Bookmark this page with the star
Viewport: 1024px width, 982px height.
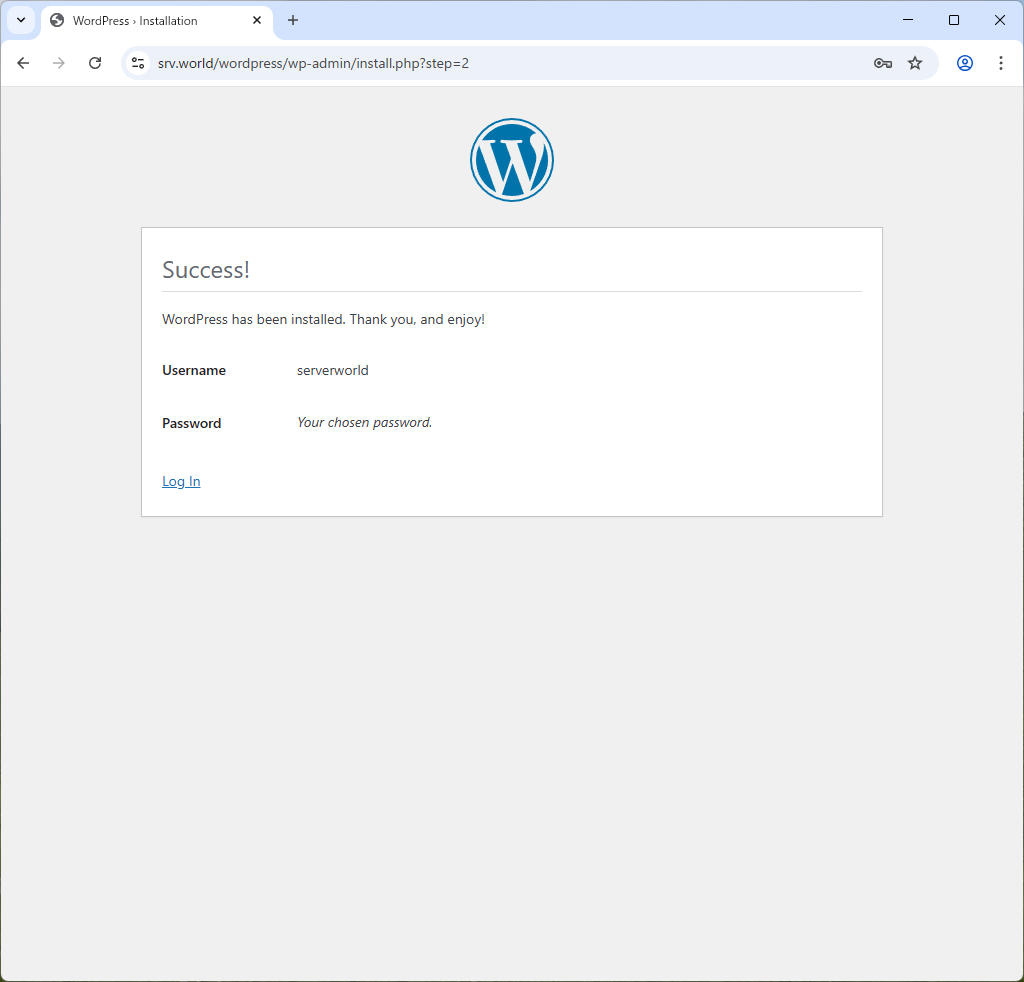click(x=915, y=63)
